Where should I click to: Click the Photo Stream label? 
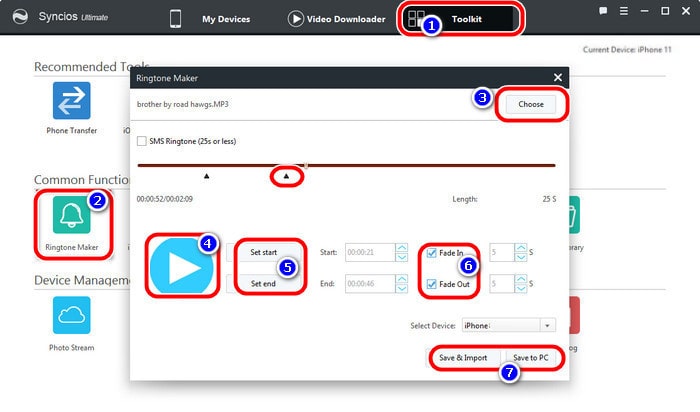click(x=71, y=347)
